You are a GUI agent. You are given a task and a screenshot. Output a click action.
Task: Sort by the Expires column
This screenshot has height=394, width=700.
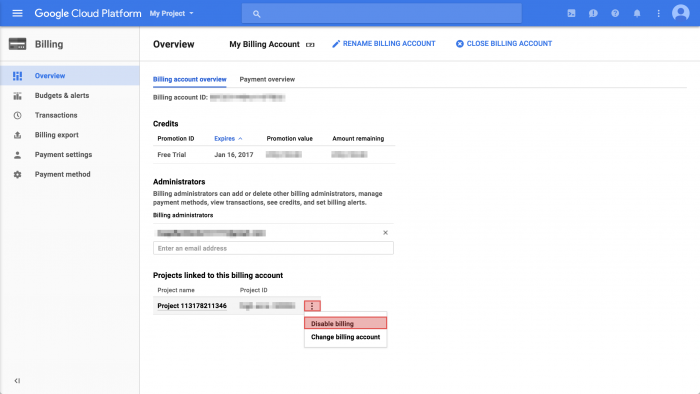click(x=228, y=139)
